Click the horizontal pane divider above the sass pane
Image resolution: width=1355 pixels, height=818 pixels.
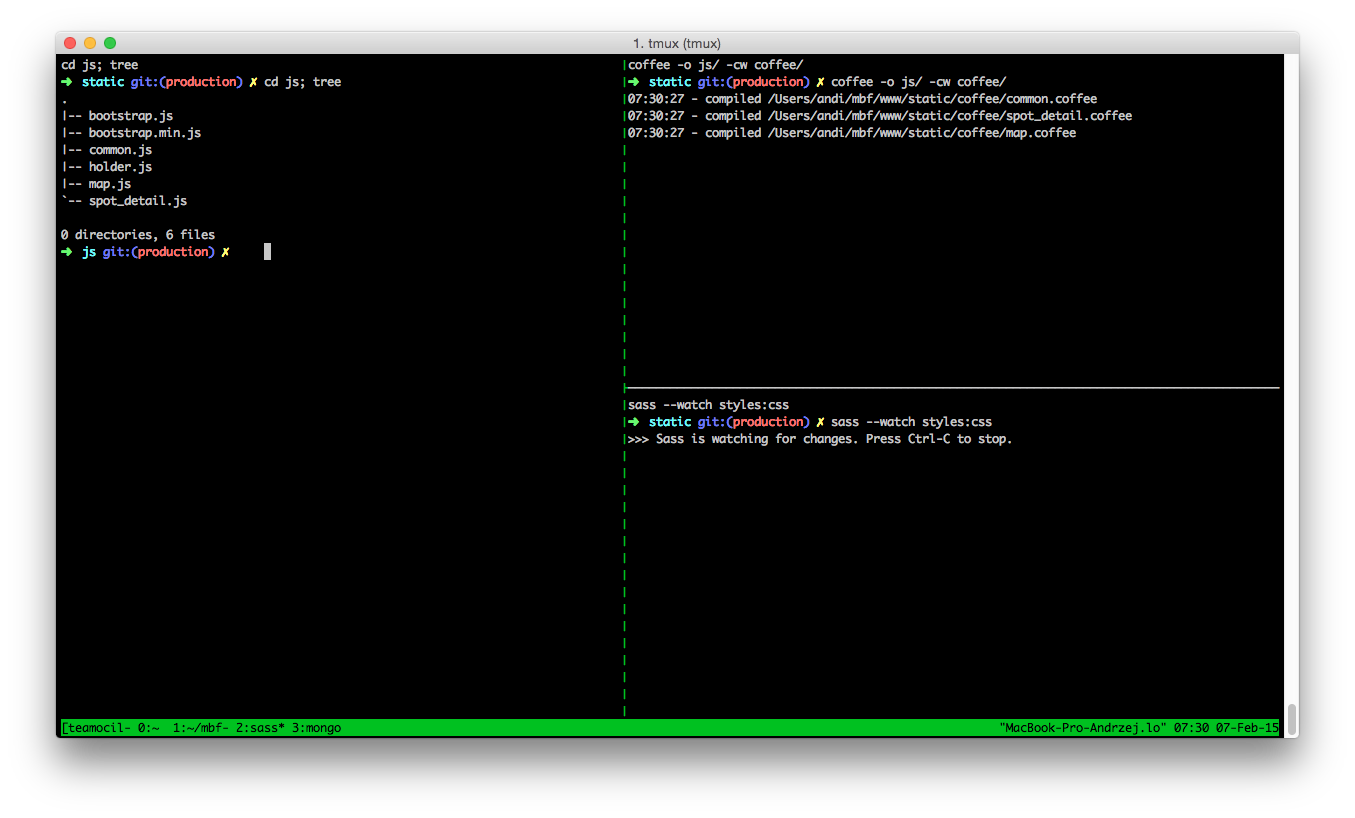tap(952, 387)
